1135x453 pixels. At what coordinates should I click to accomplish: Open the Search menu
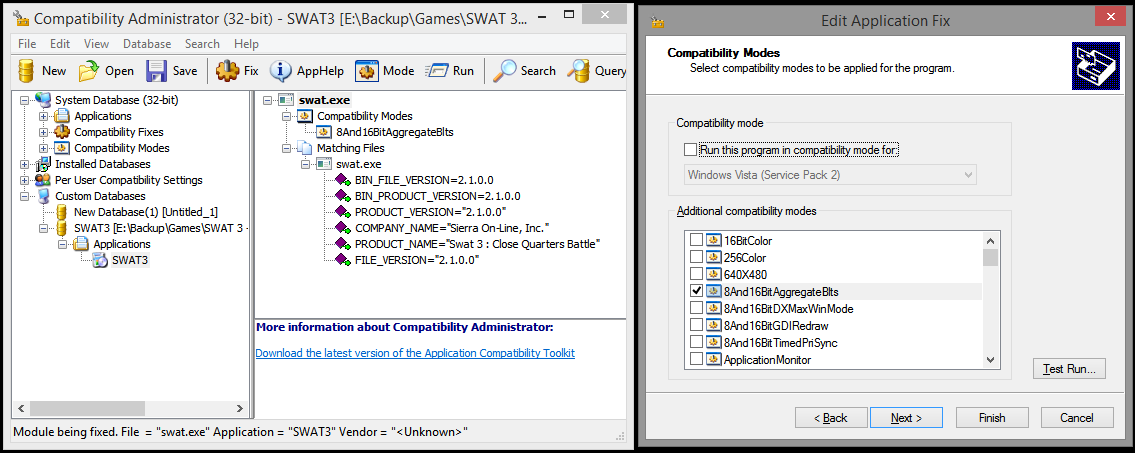point(202,44)
